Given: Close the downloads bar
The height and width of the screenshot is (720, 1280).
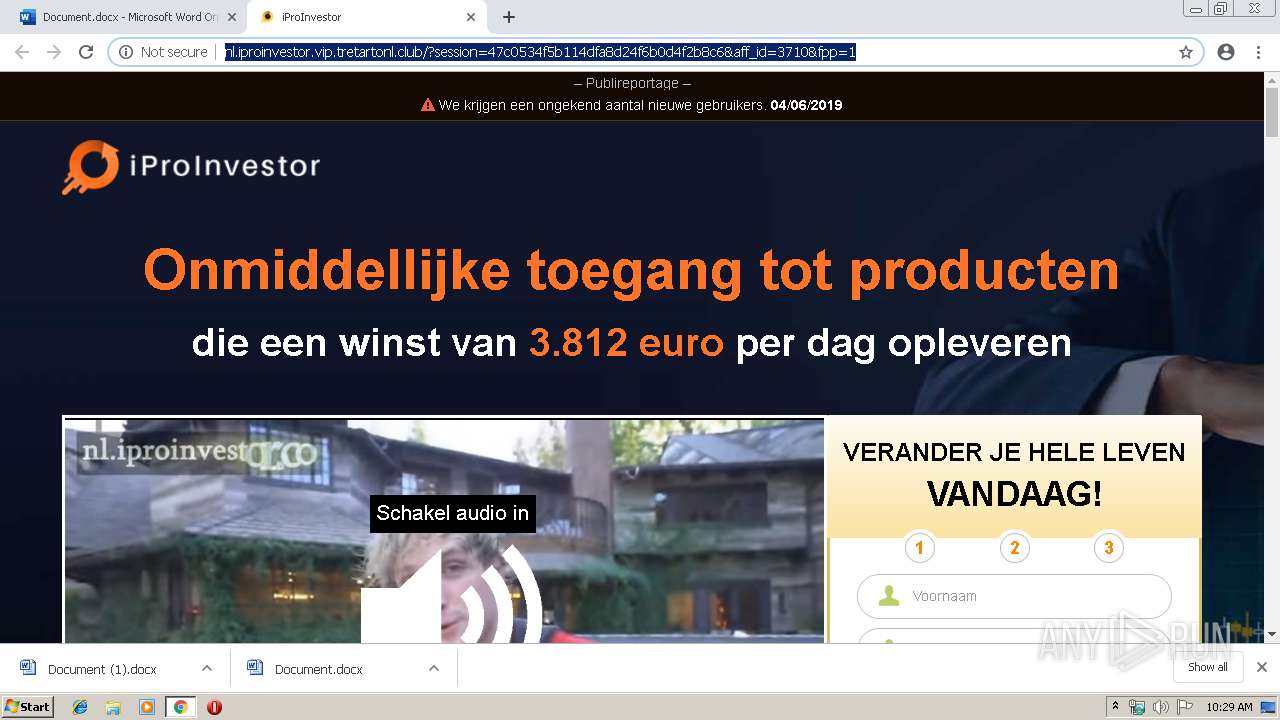Looking at the screenshot, I should [x=1262, y=667].
